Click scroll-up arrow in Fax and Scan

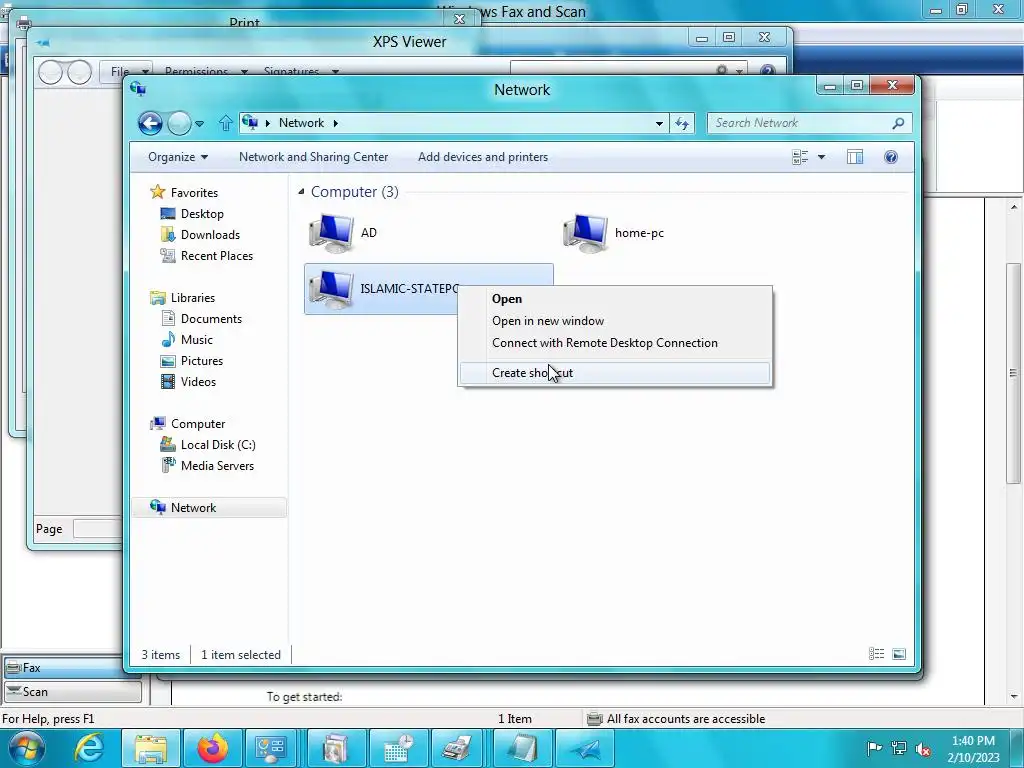(1014, 207)
